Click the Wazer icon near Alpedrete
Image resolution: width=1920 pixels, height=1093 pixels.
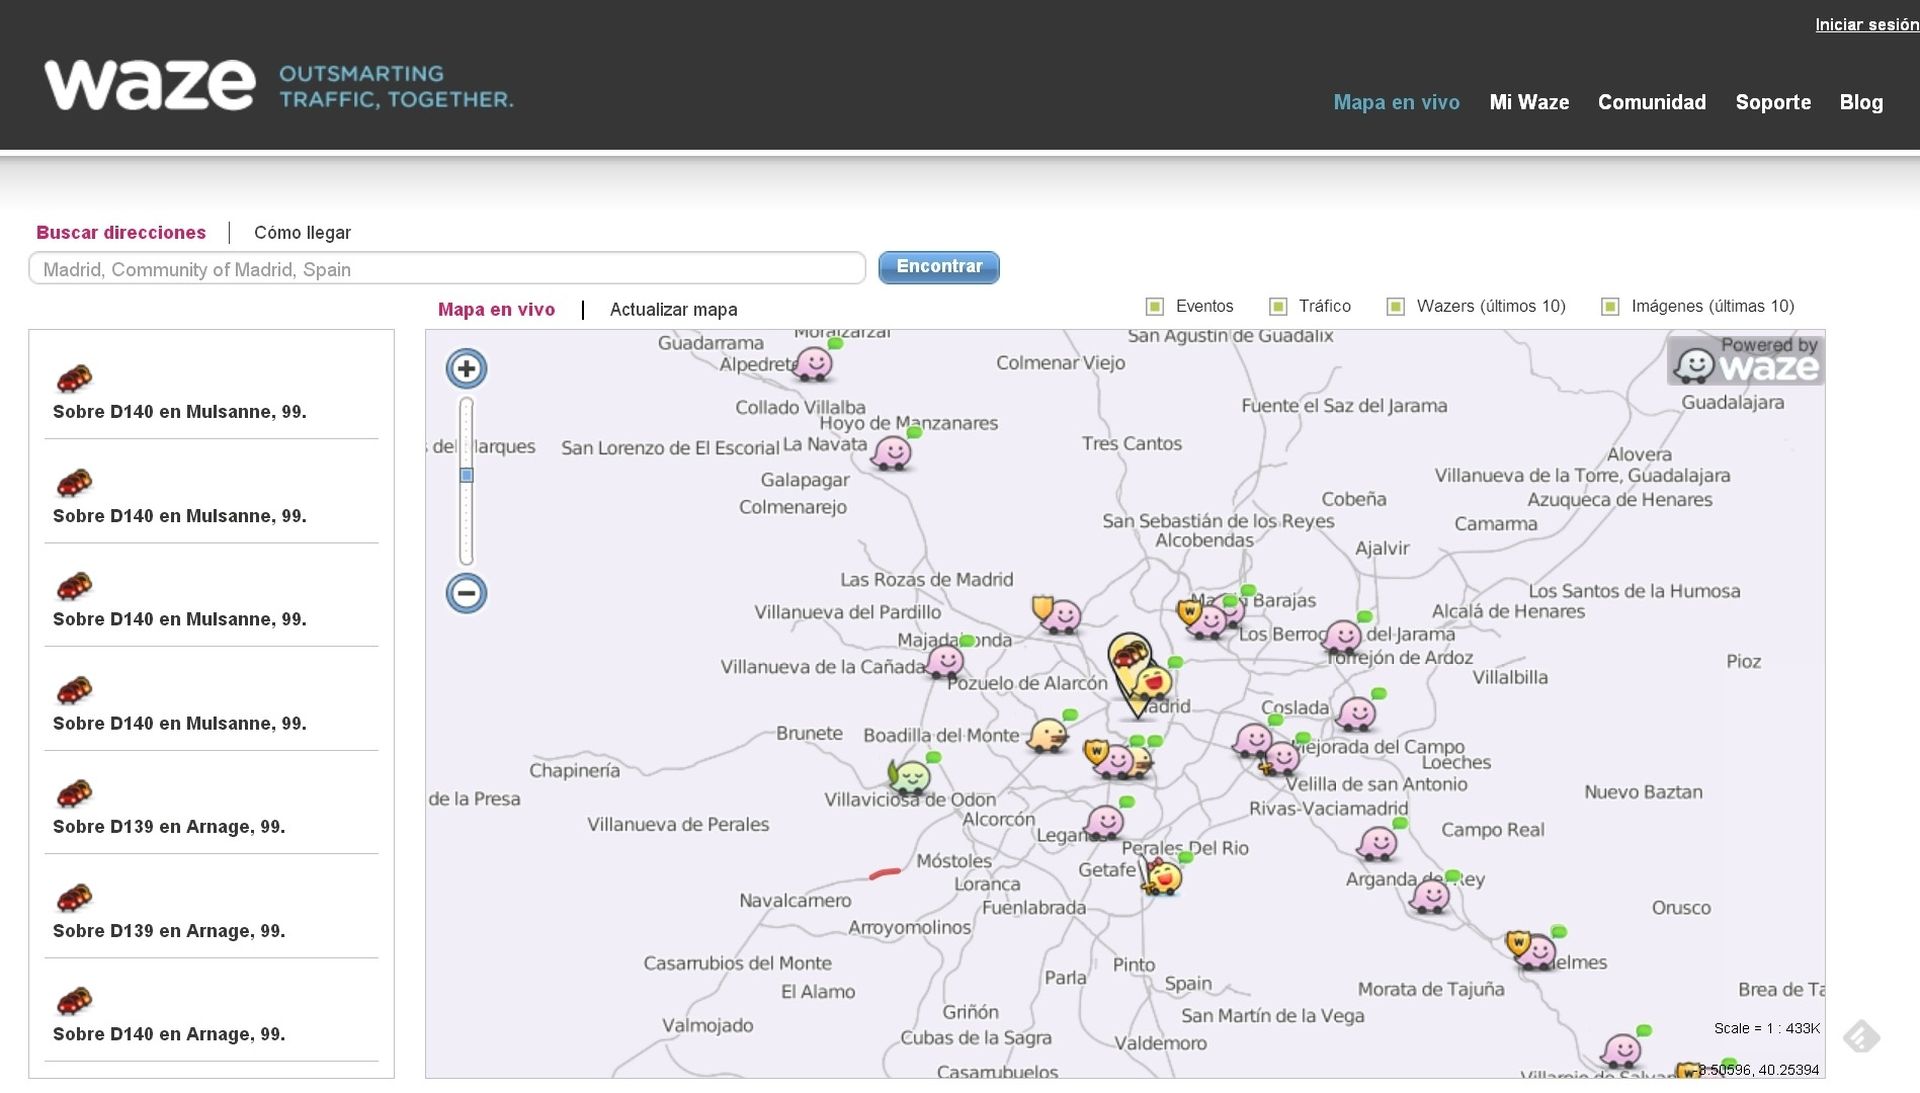(814, 362)
